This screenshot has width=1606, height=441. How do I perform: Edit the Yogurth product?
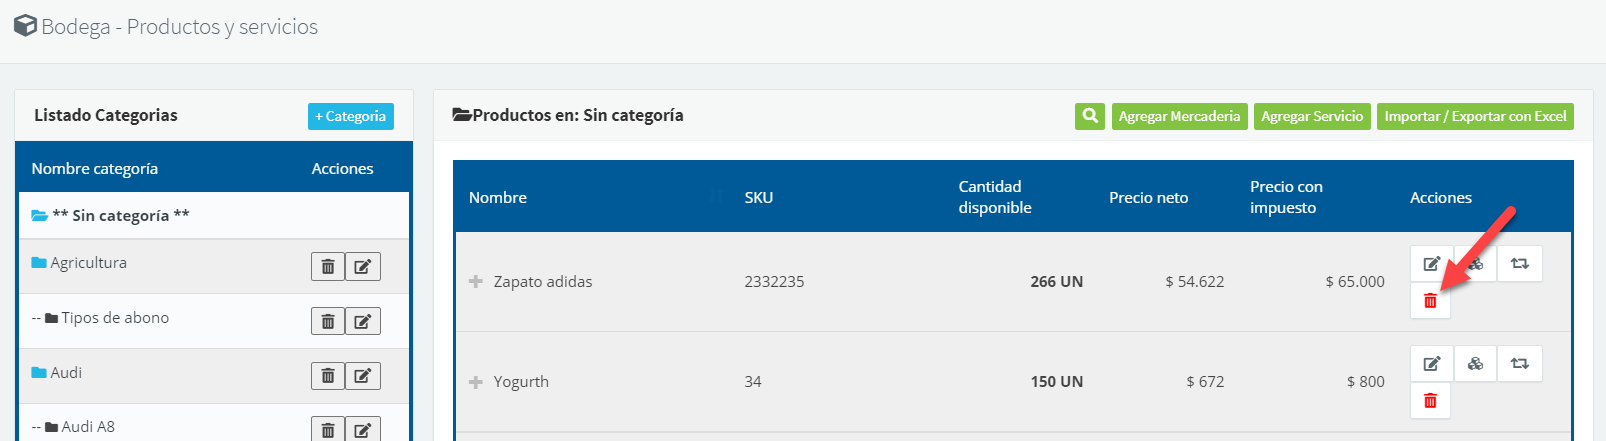click(x=1431, y=364)
